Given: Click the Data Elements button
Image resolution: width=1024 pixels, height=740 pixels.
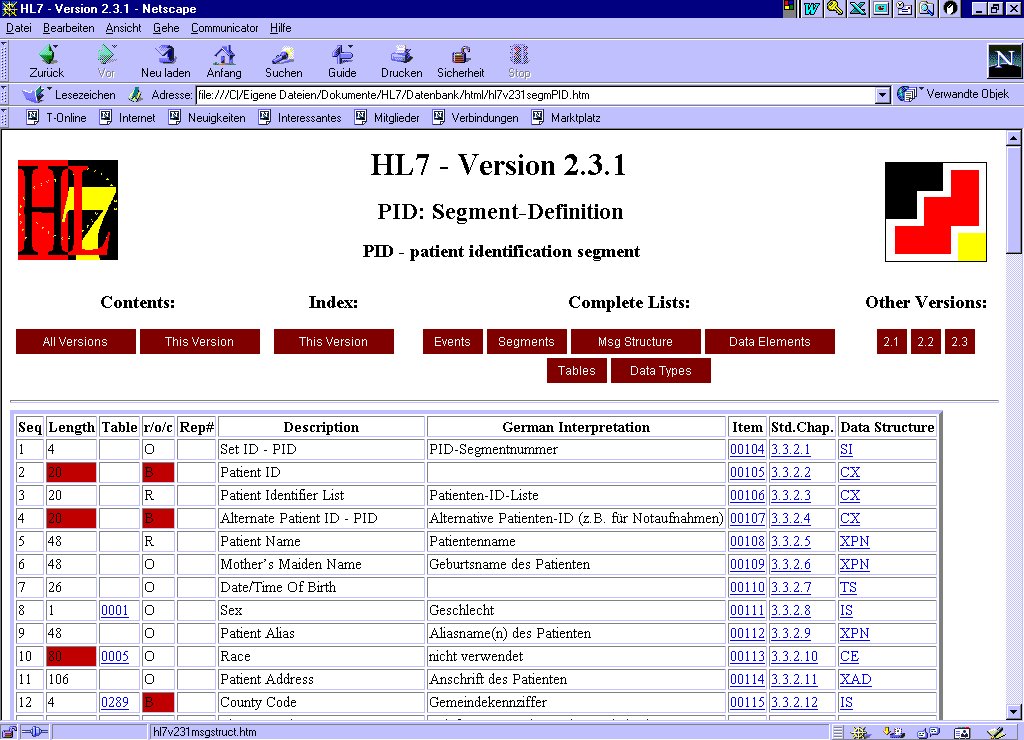Looking at the screenshot, I should (x=769, y=342).
